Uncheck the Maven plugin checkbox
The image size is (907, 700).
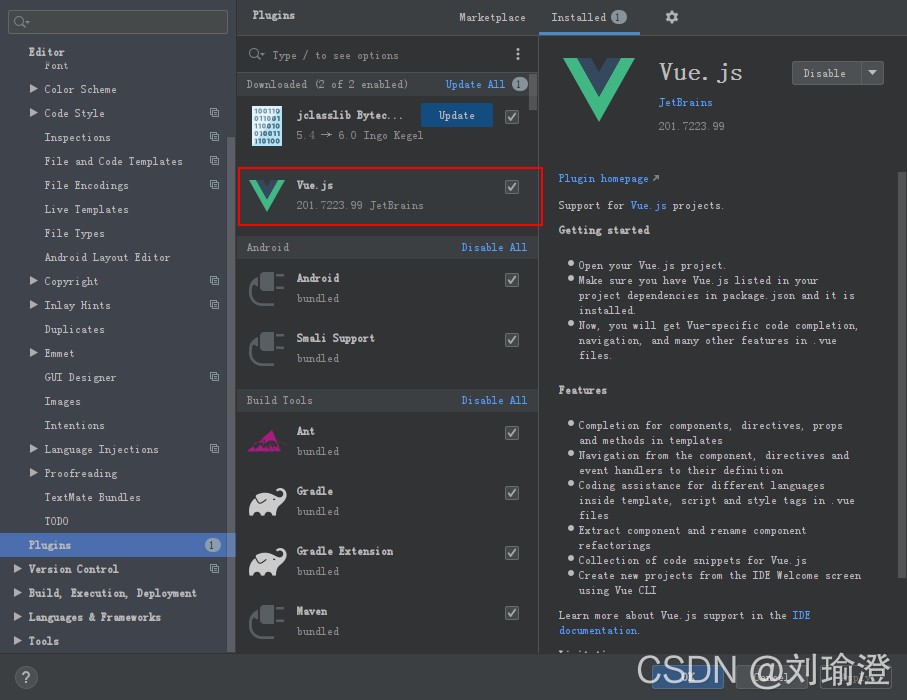(512, 613)
